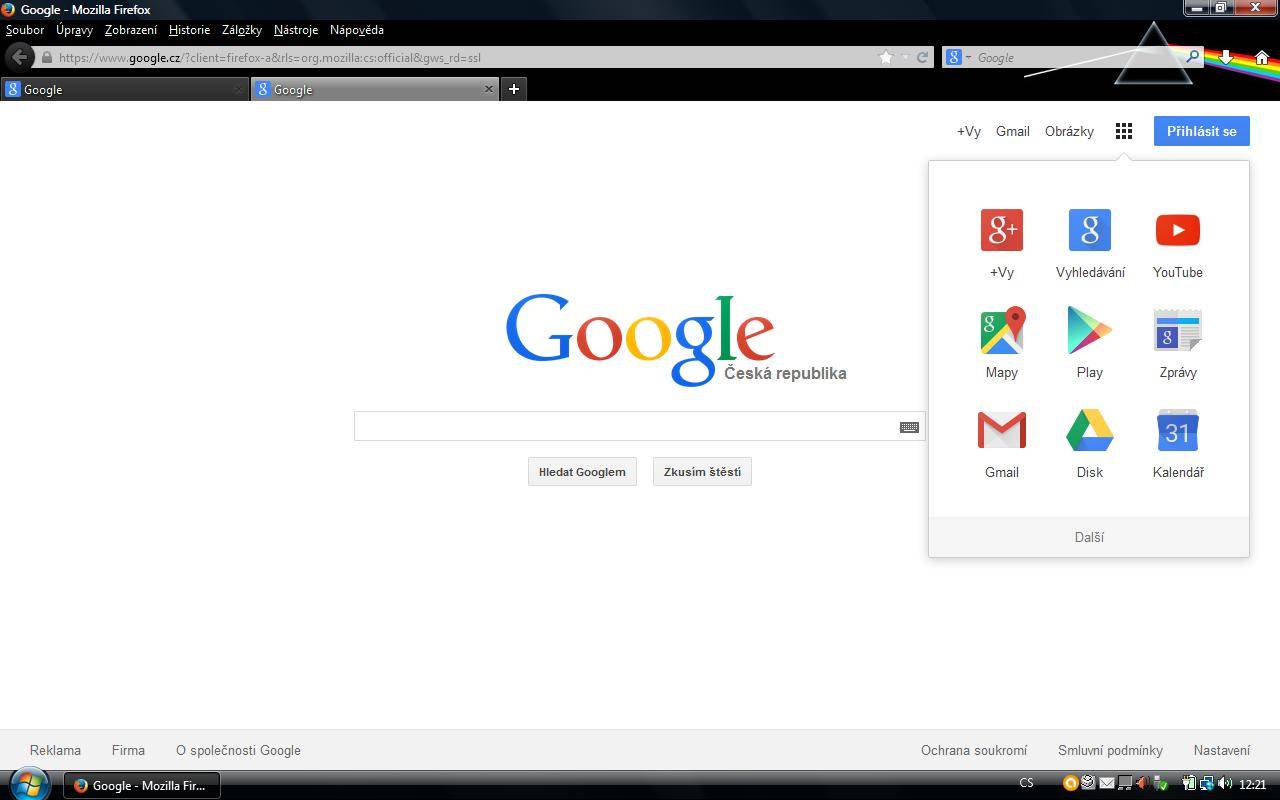Click the Firefox taskbar button

point(142,785)
